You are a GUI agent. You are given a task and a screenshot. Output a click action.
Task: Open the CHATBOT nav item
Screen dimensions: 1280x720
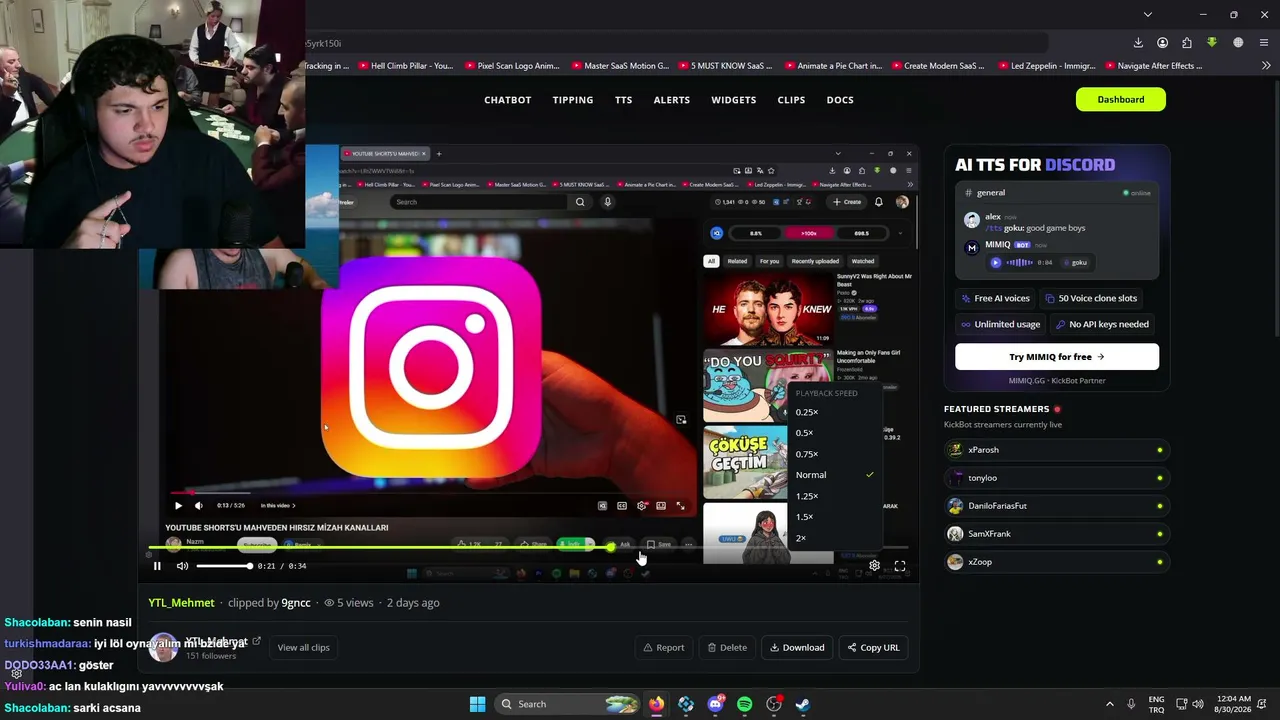click(x=508, y=100)
